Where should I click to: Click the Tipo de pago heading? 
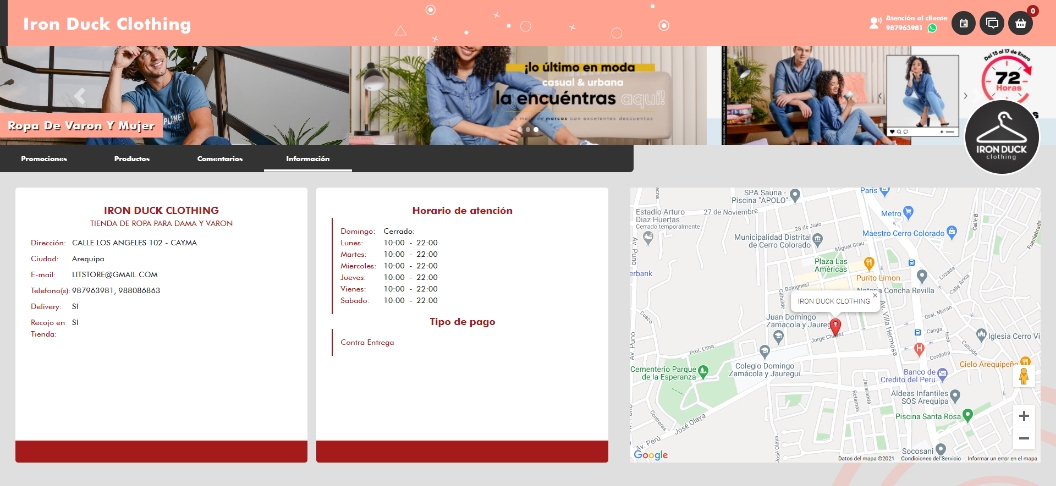(x=462, y=322)
